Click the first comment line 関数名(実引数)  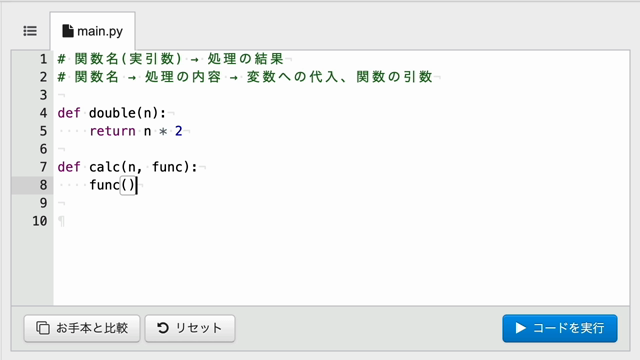171,59
